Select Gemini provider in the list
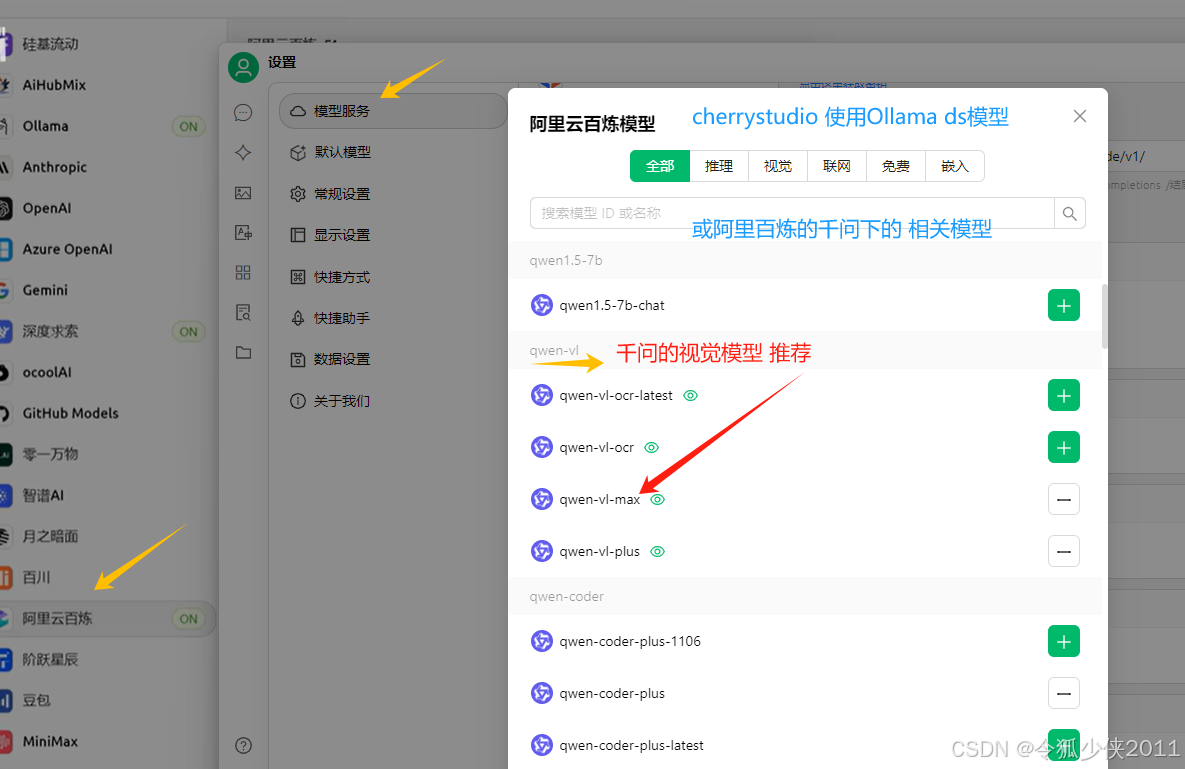The image size is (1185, 769). [x=107, y=290]
